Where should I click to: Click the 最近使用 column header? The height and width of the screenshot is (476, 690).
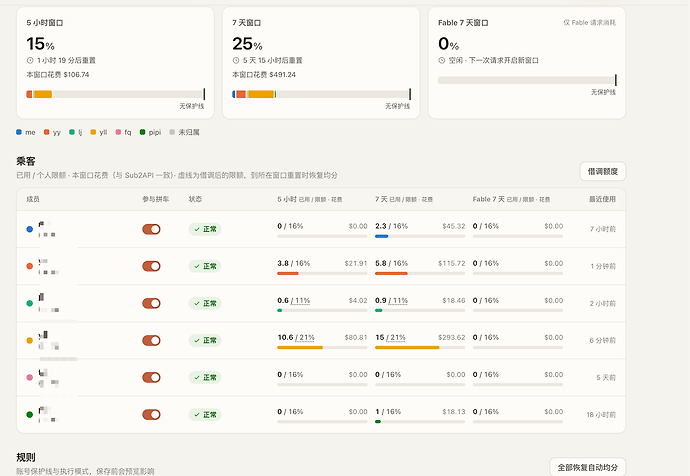pos(602,199)
